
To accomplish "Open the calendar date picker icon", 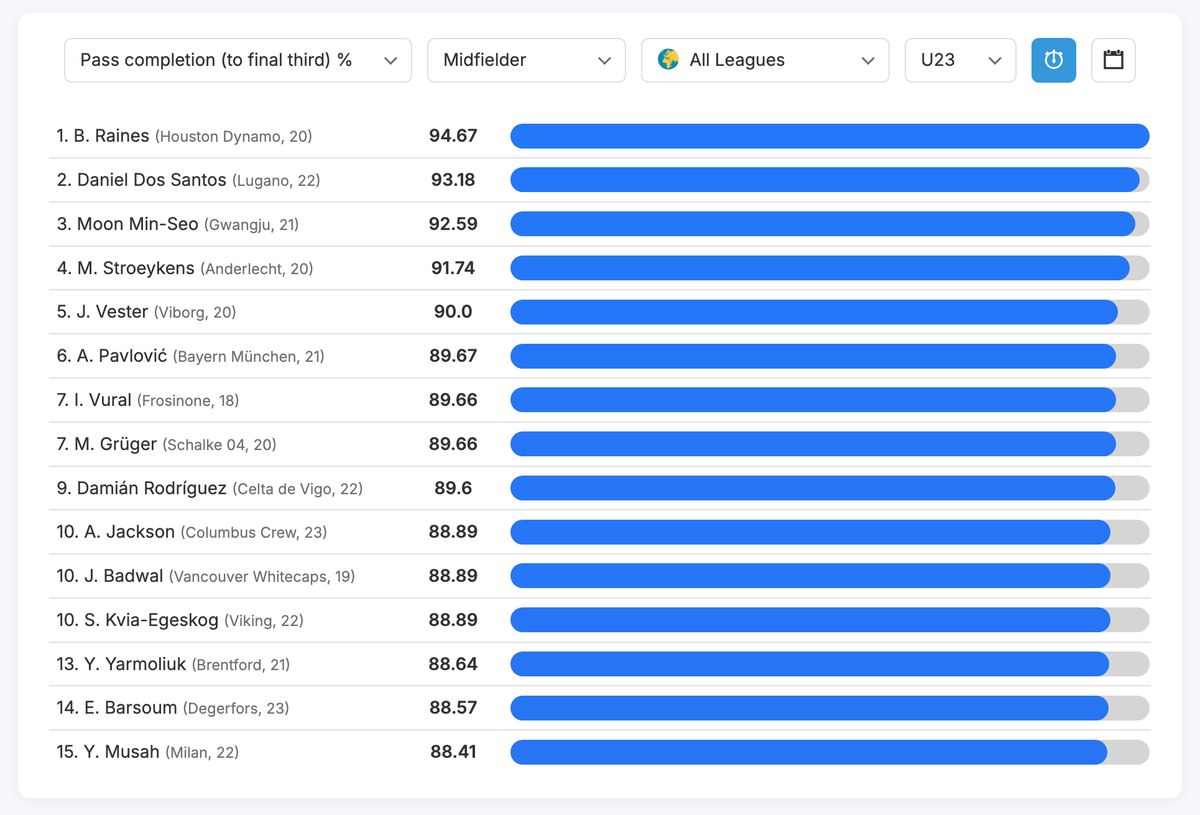I will [x=1113, y=60].
